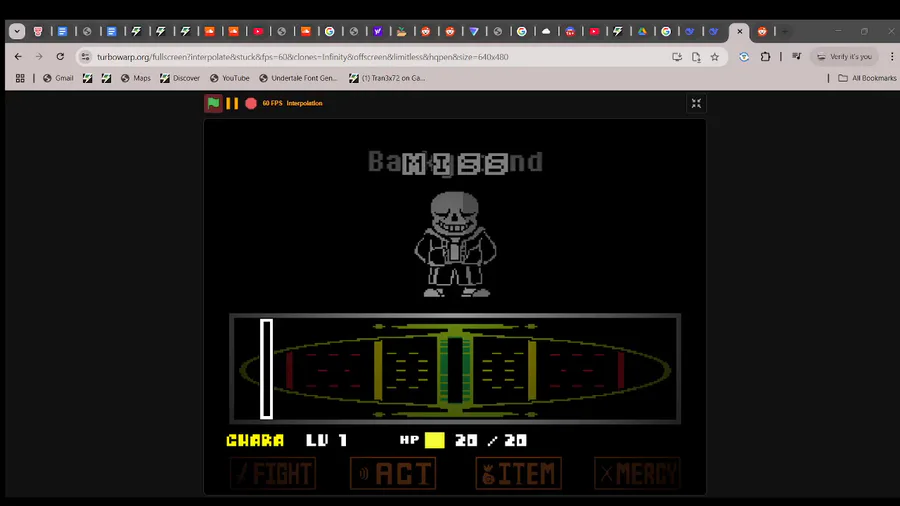Image resolution: width=900 pixels, height=506 pixels.
Task: Click the turbowarp.org URL address field
Action: 379,57
